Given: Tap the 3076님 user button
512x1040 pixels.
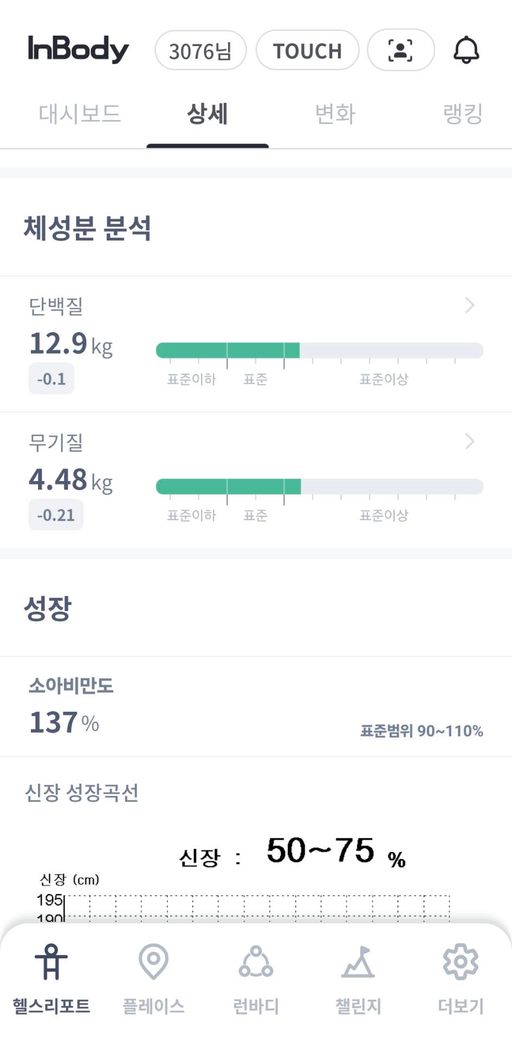Looking at the screenshot, I should point(201,50).
